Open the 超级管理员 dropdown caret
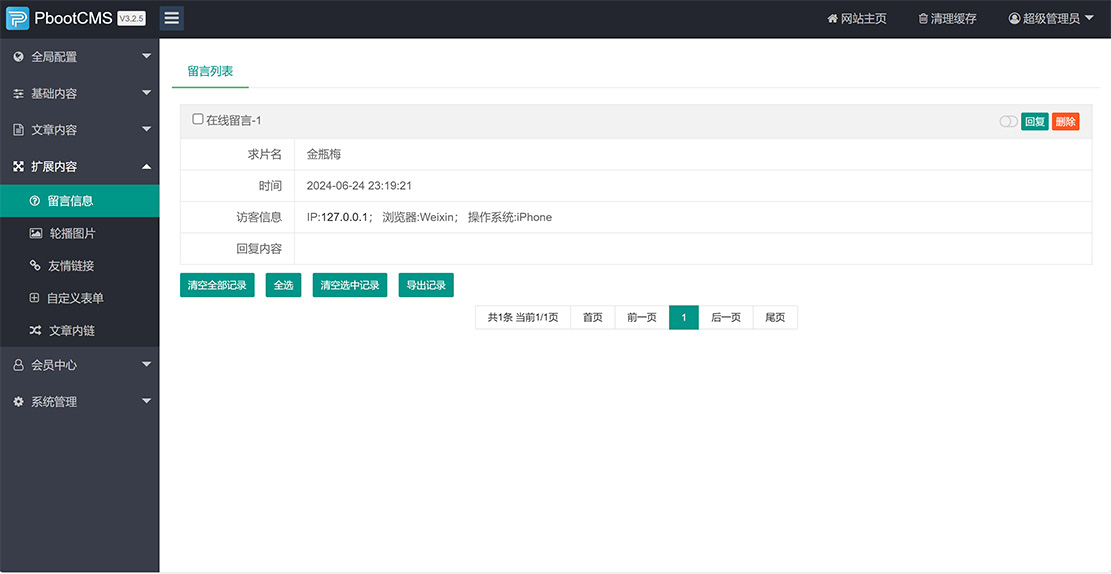Viewport: 1111px width, 574px height. pos(1089,18)
